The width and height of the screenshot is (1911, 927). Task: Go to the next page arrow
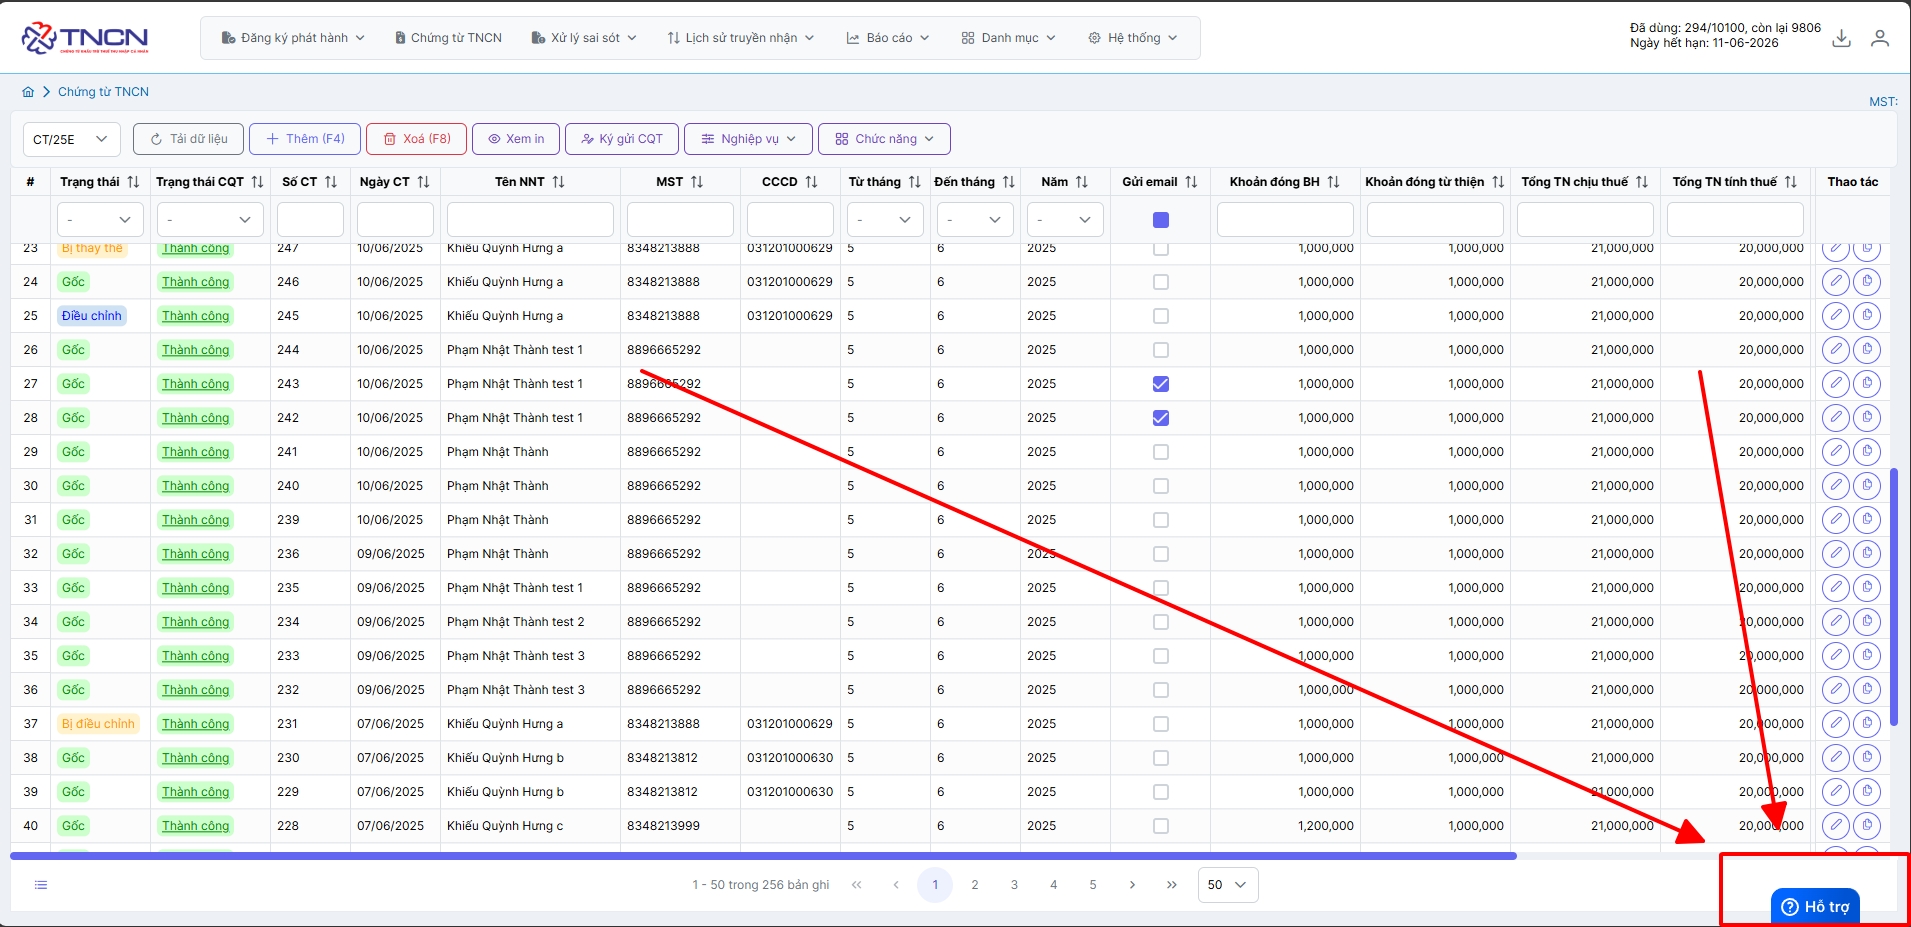point(1132,885)
